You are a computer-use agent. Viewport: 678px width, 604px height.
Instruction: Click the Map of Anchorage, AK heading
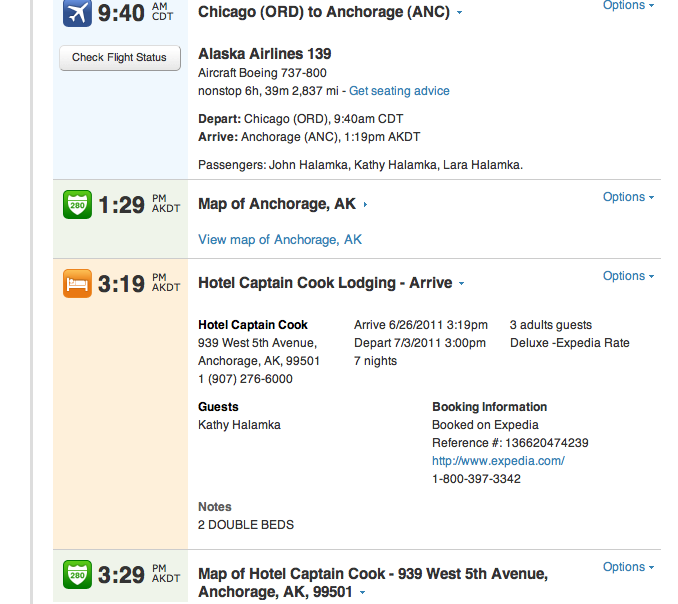tap(277, 204)
